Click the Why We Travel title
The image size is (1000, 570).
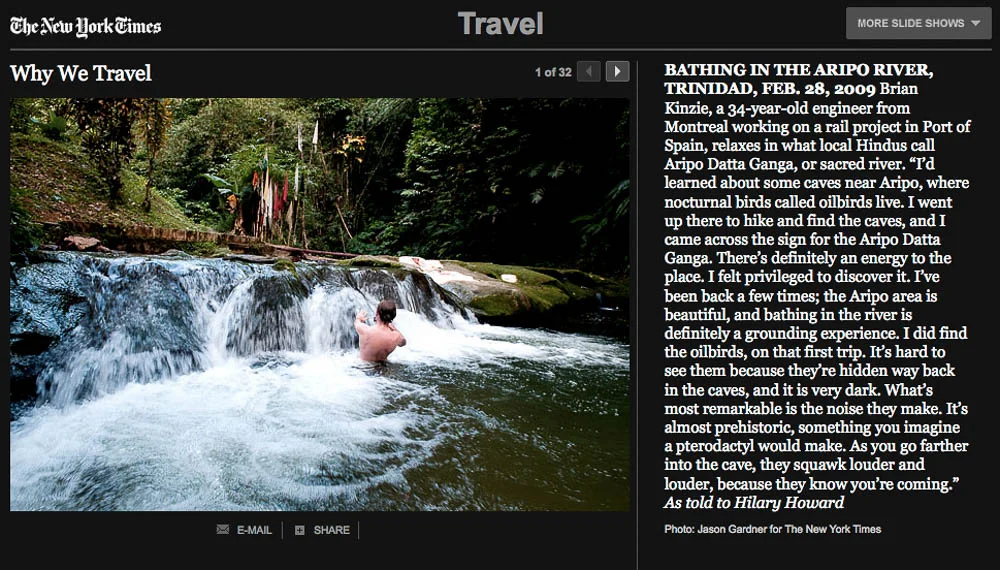(81, 73)
